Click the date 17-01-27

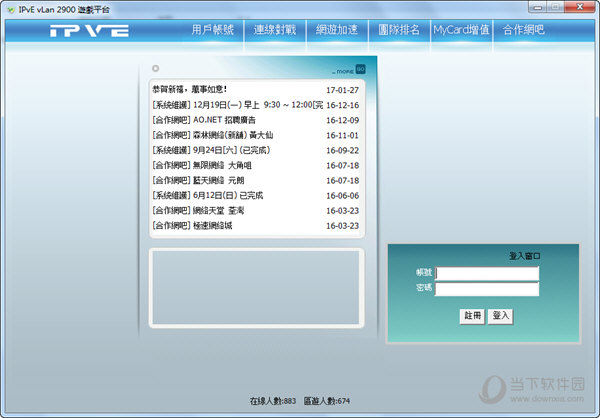tap(342, 90)
